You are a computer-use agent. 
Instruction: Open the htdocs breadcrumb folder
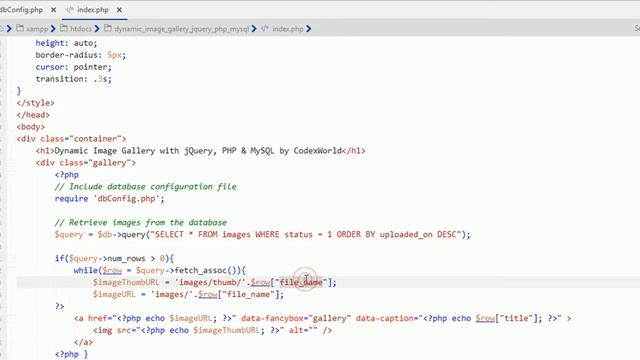point(81,29)
